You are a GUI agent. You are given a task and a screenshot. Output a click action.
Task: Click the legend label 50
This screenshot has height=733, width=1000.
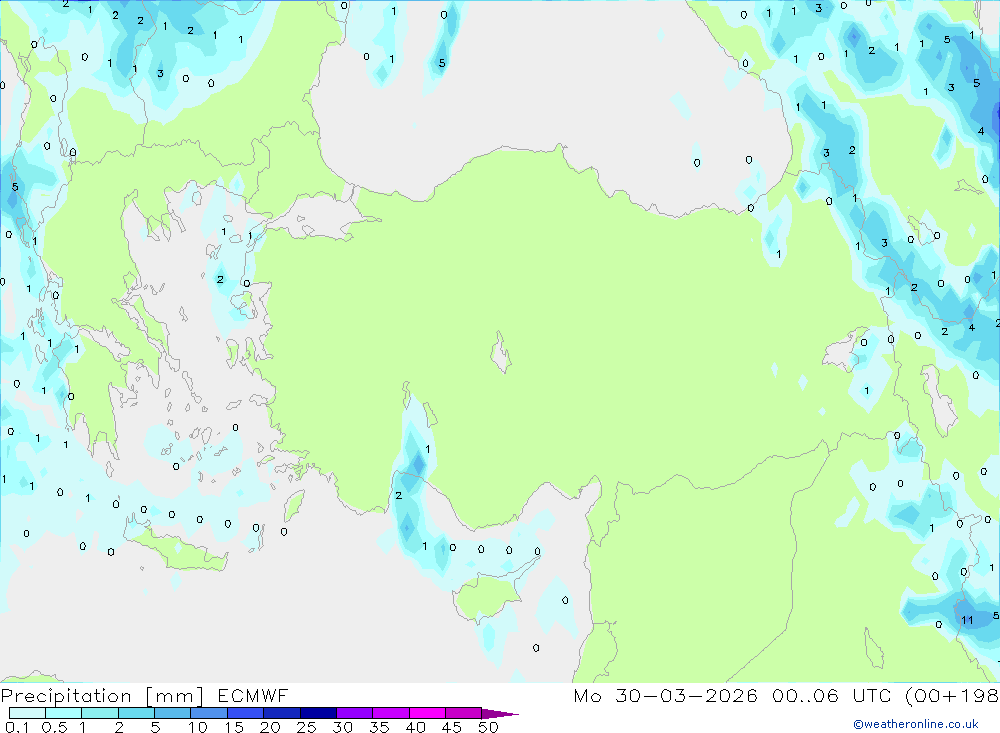click(488, 727)
